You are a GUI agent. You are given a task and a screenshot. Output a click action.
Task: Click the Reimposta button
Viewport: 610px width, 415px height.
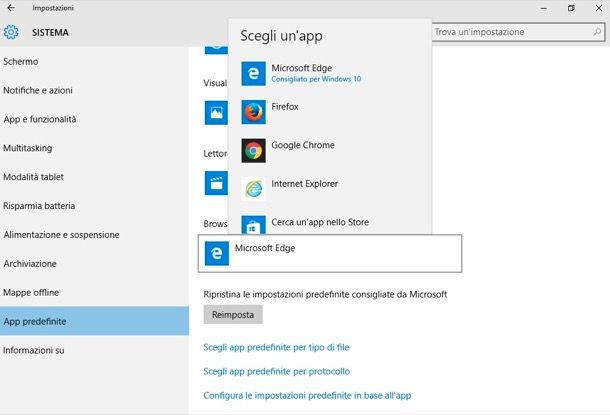233,314
